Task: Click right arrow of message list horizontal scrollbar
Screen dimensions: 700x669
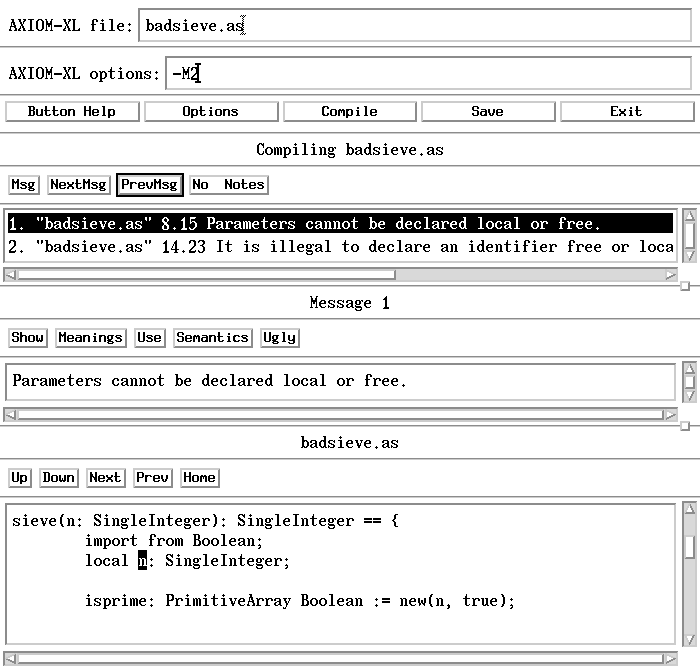Action: click(x=671, y=275)
